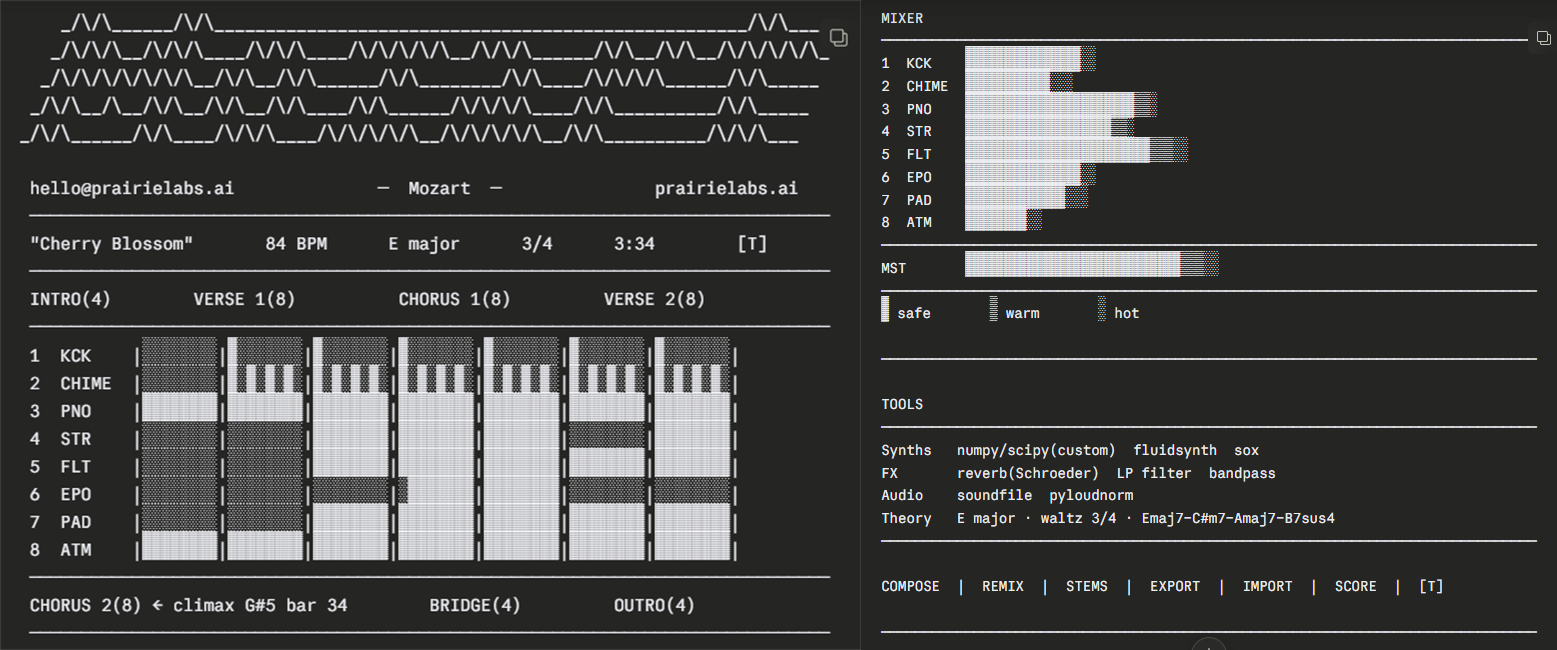Click the 84 BPM tempo value
The image size is (1557, 650).
(x=296, y=244)
